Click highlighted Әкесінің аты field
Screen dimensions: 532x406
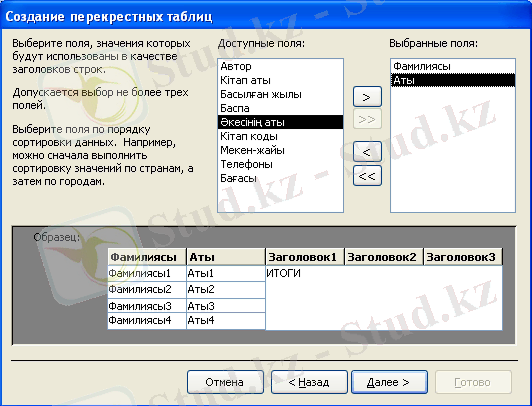[280, 122]
